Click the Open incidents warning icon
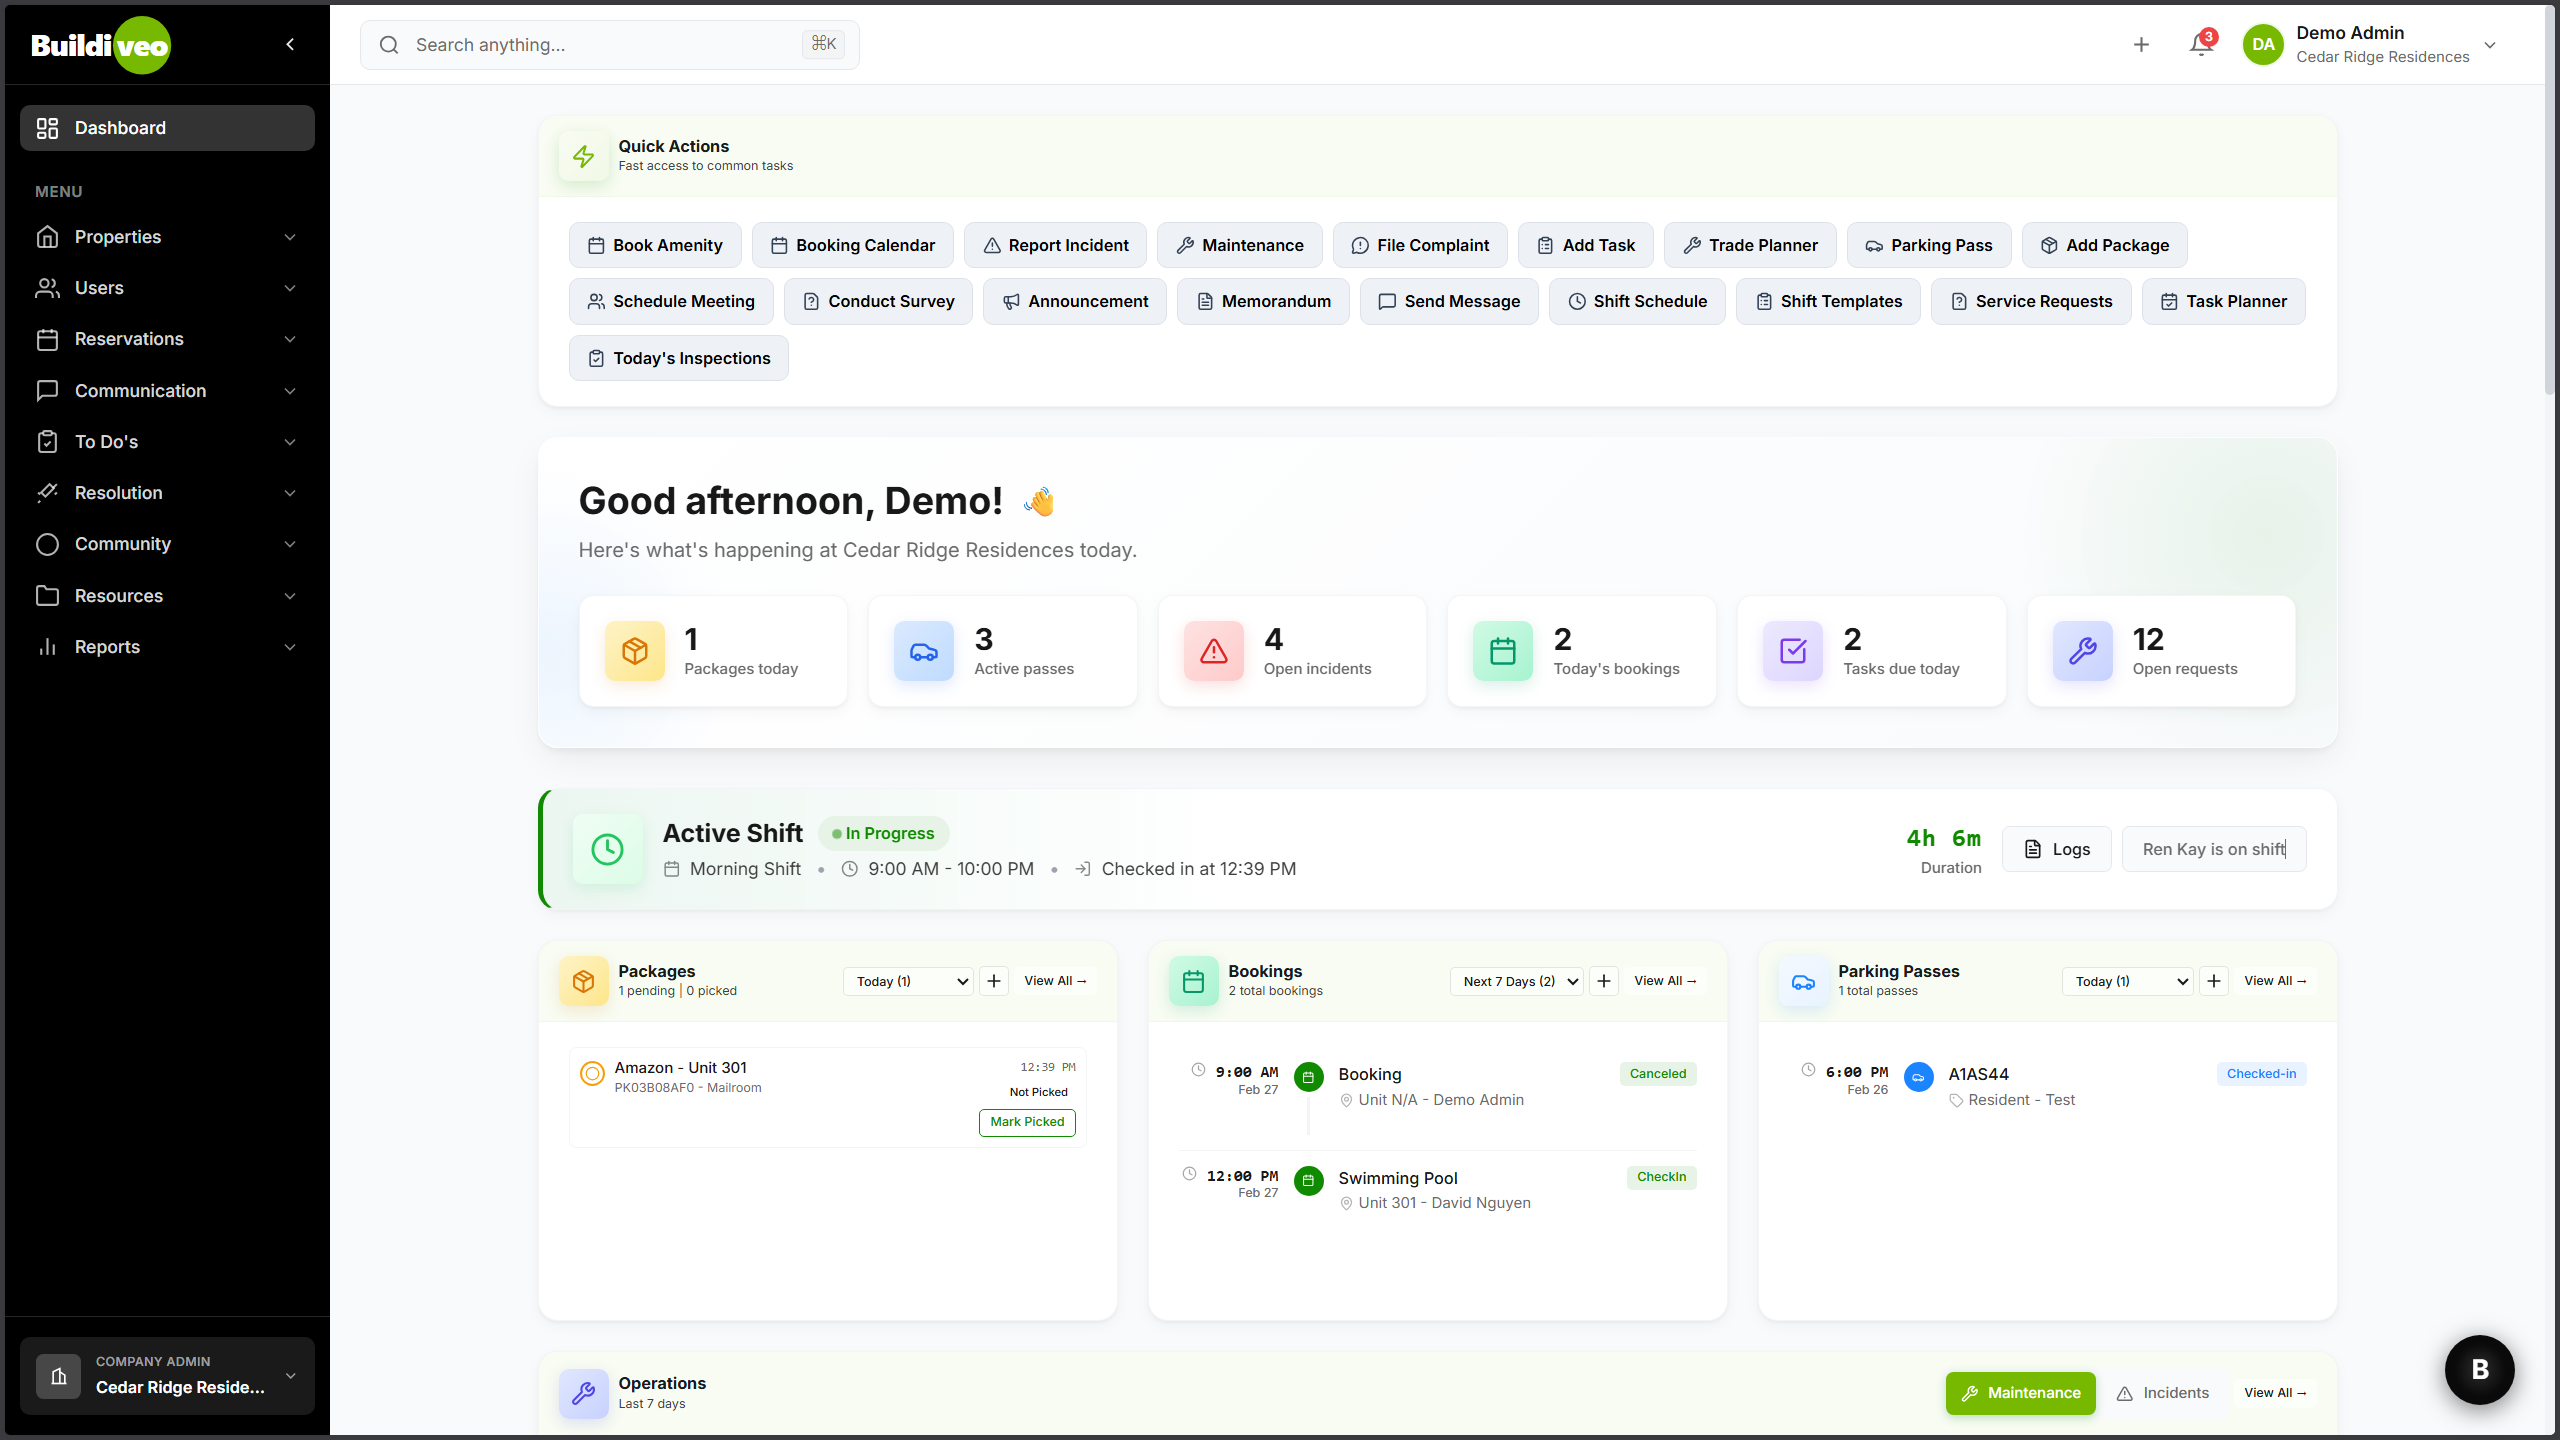 1213,651
